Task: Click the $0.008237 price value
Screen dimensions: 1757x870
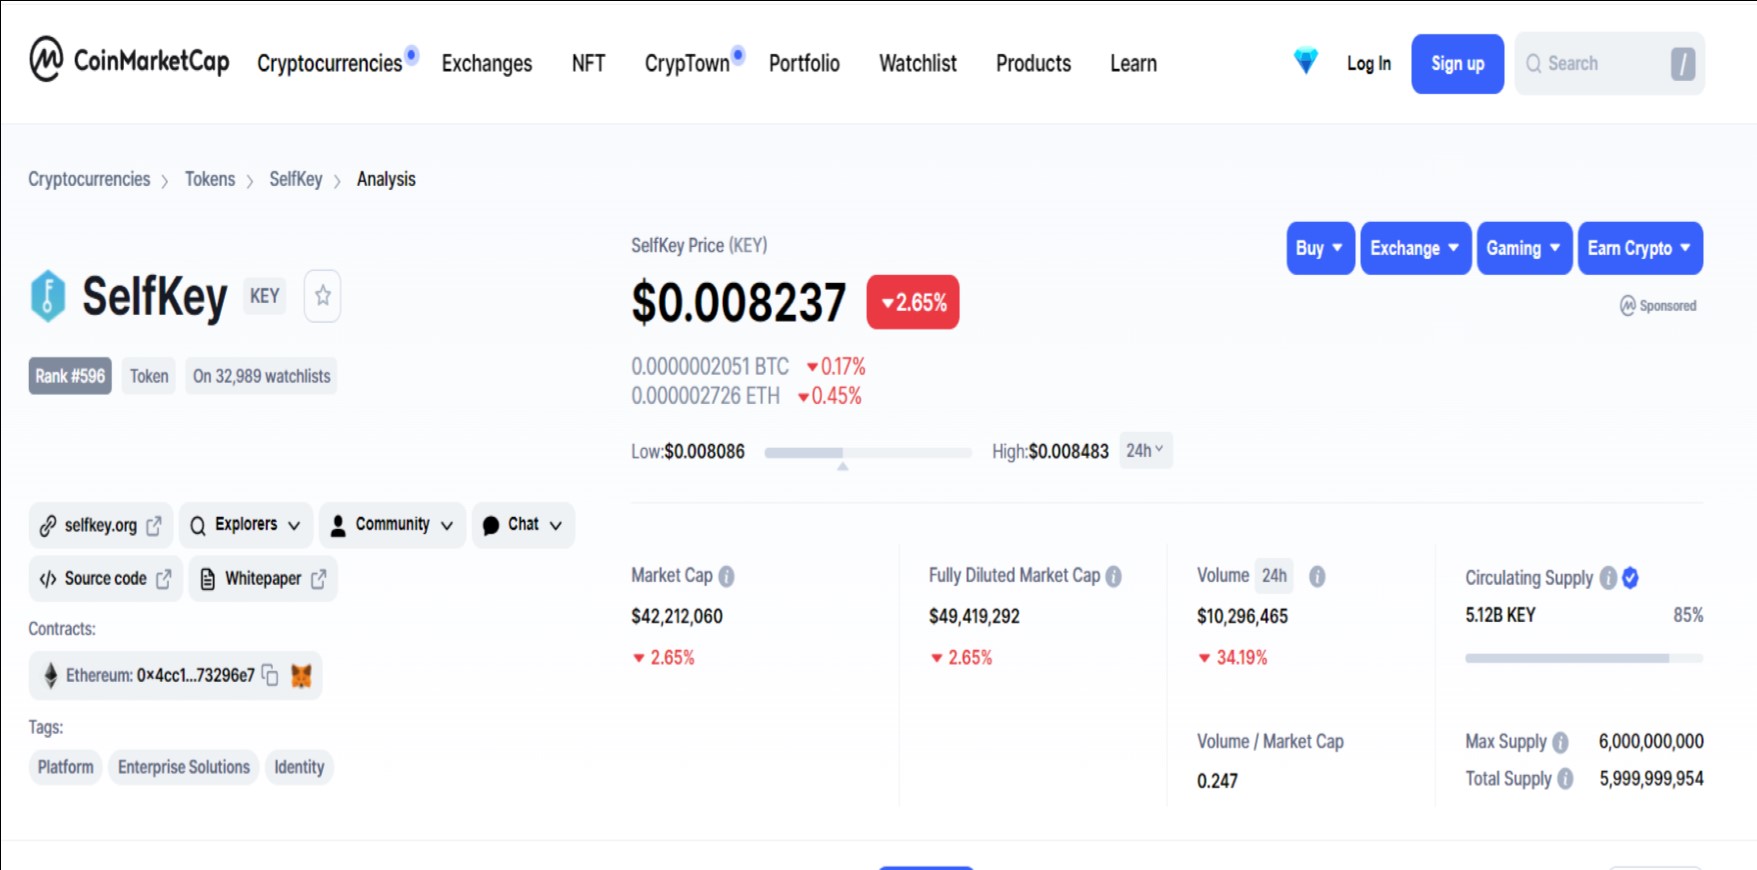Action: point(739,302)
